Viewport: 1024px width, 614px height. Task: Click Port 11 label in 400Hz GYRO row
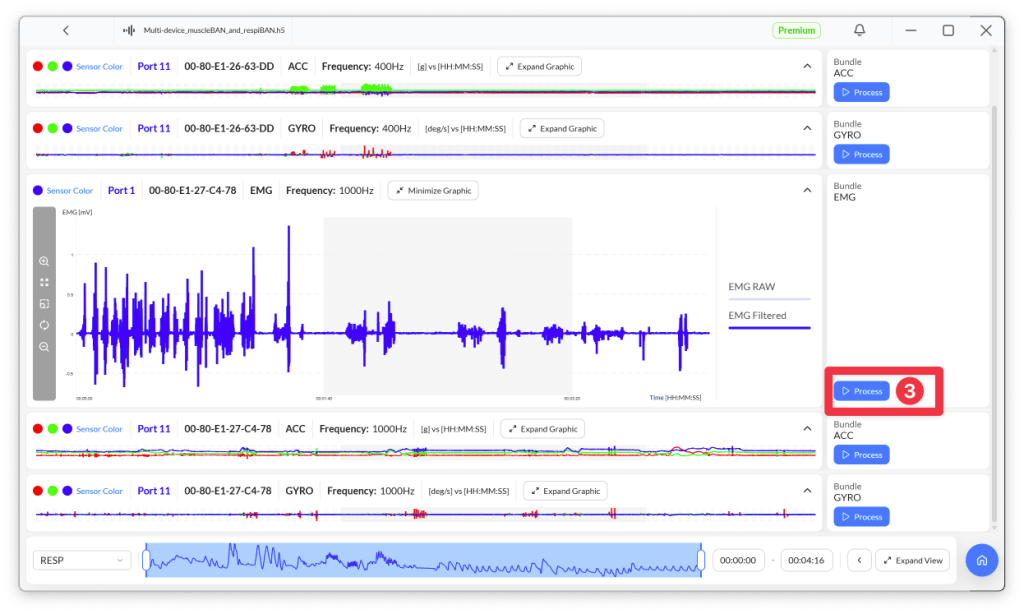(x=153, y=128)
